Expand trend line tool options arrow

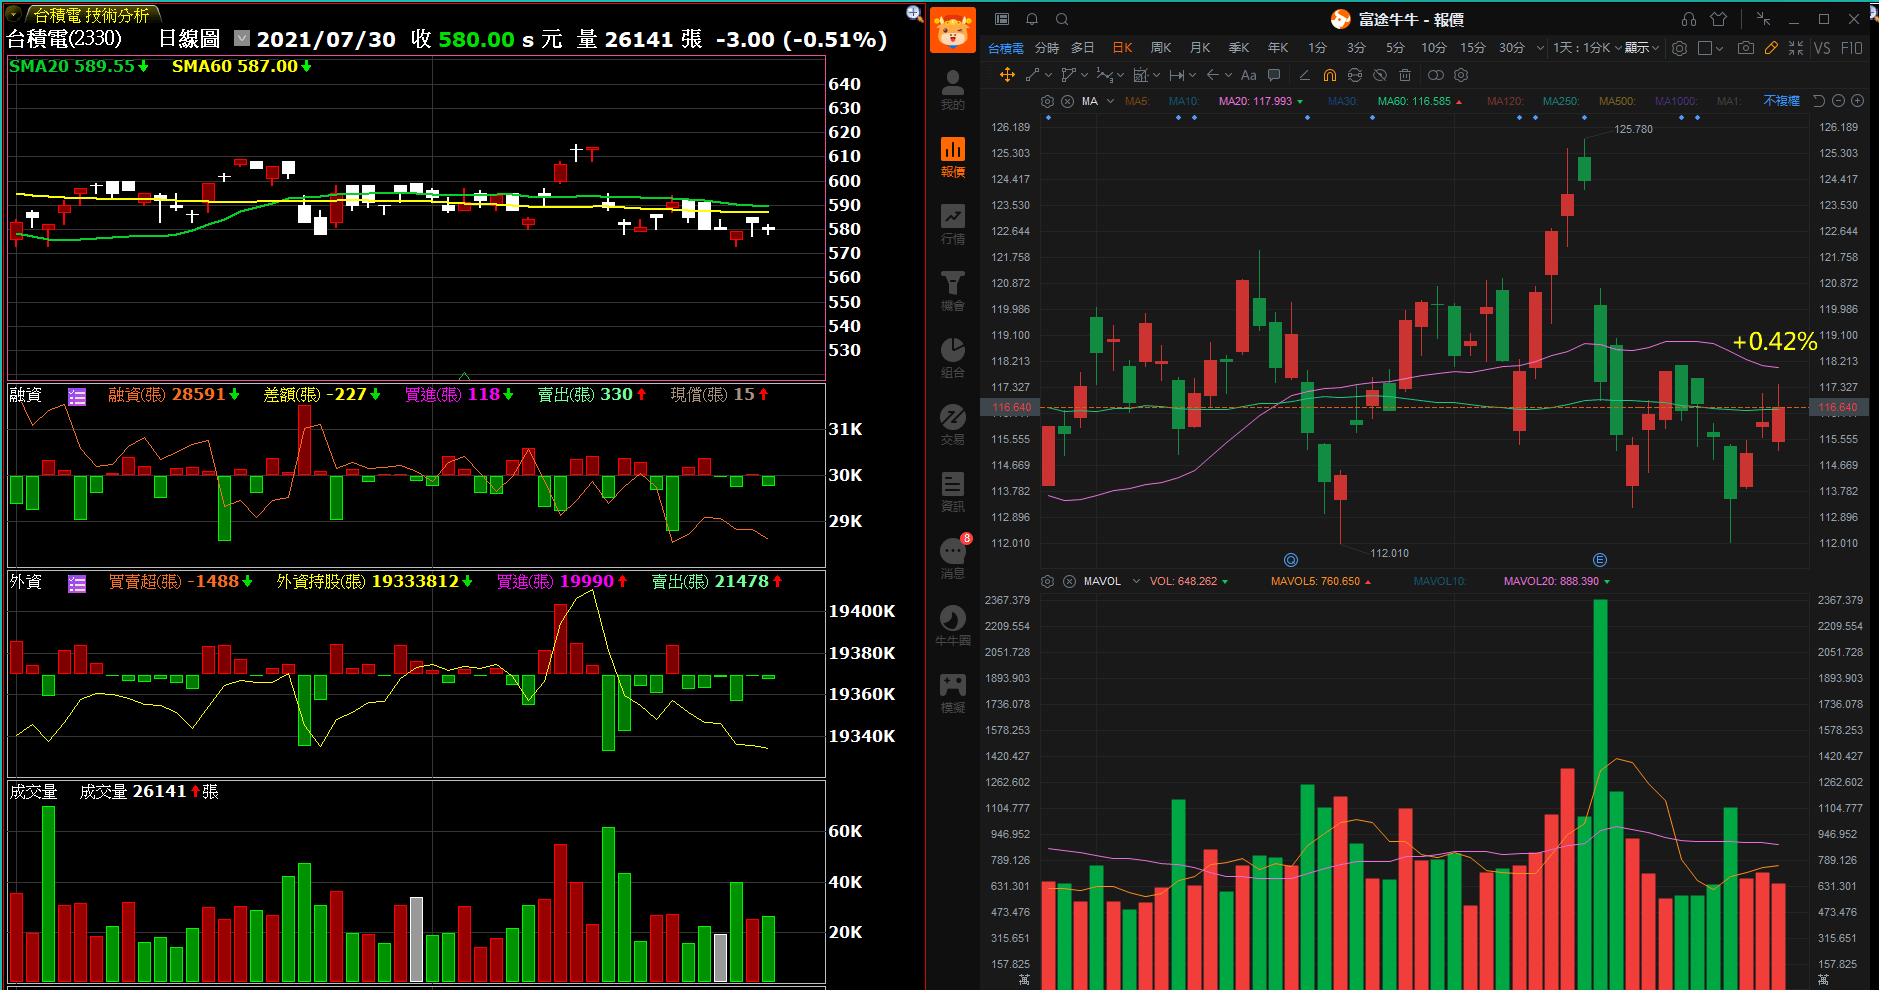(1048, 75)
